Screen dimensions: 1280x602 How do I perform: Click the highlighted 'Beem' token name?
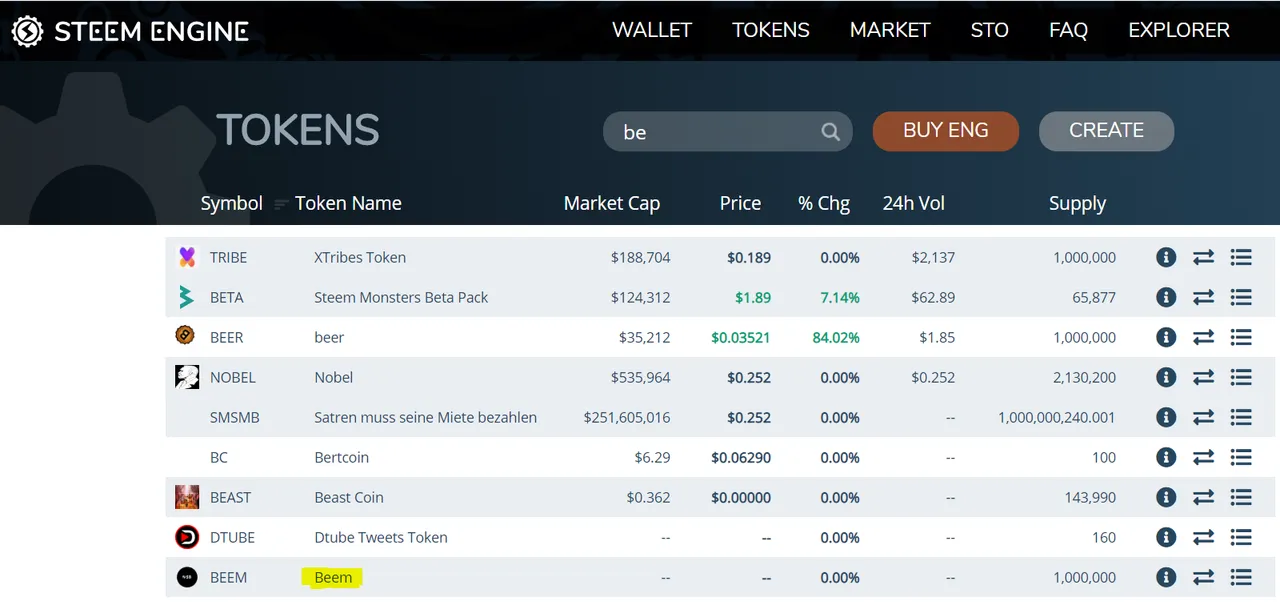[x=333, y=577]
